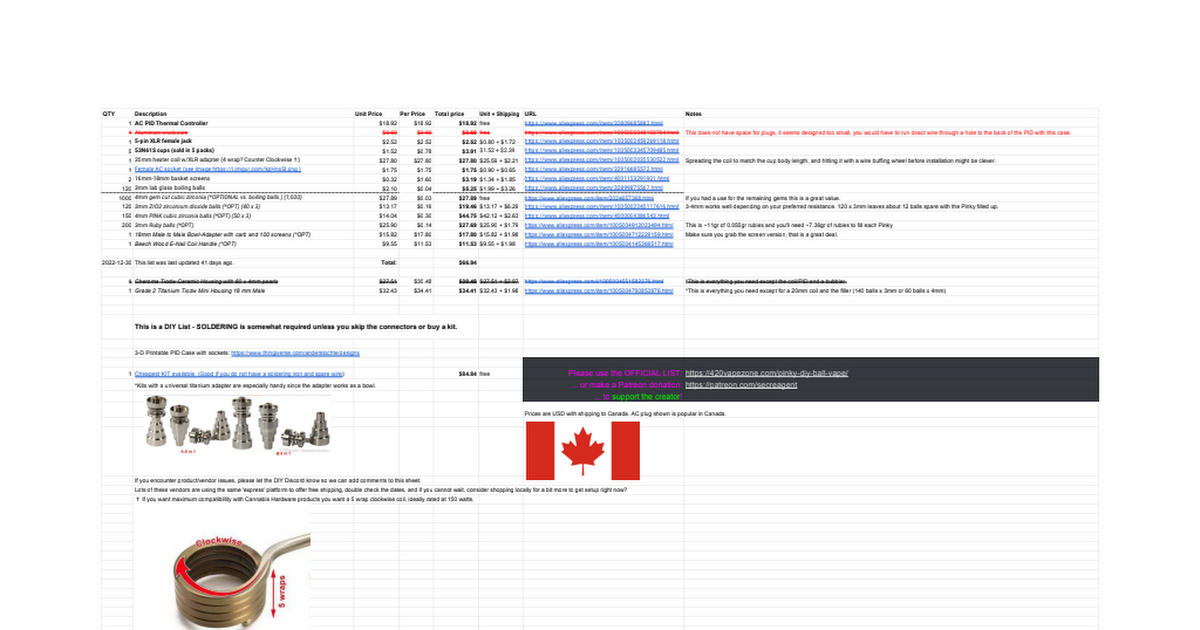Select the Per Price header cell

coord(412,114)
